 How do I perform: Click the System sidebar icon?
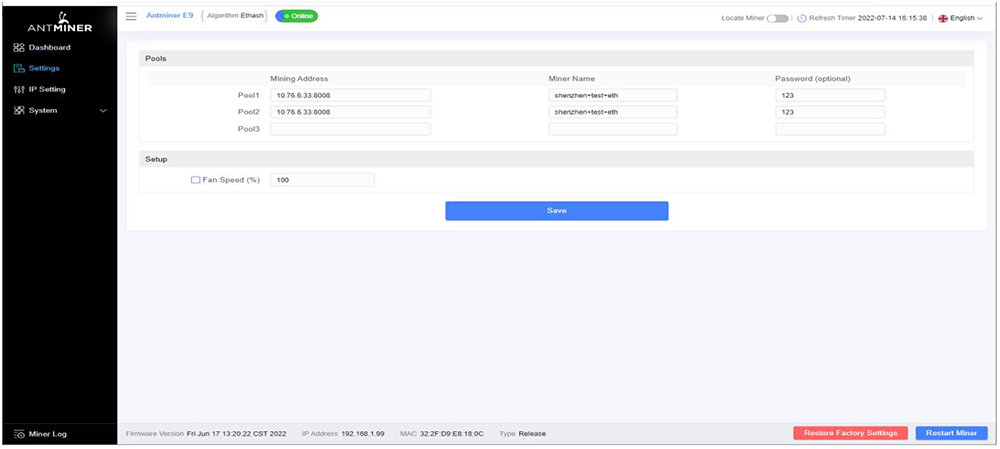pos(19,111)
